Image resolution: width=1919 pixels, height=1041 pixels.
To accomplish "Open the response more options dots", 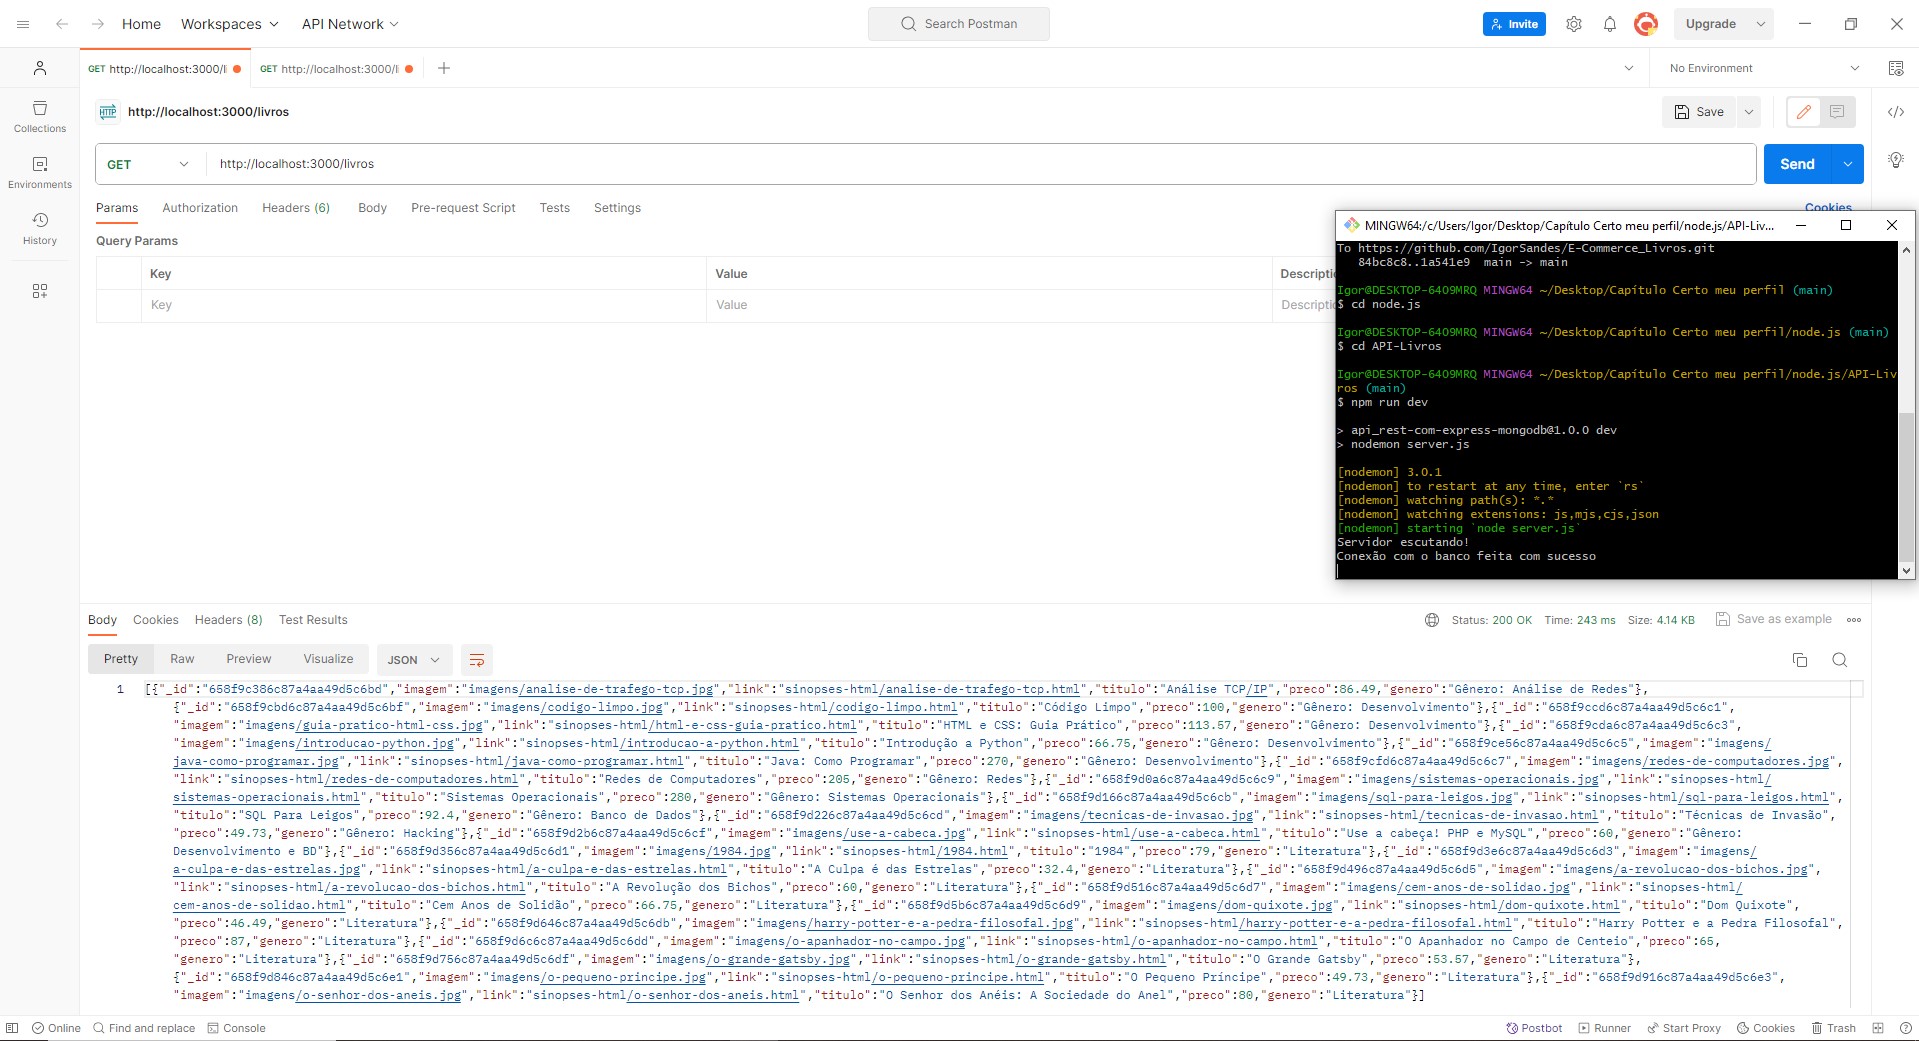I will coord(1854,620).
